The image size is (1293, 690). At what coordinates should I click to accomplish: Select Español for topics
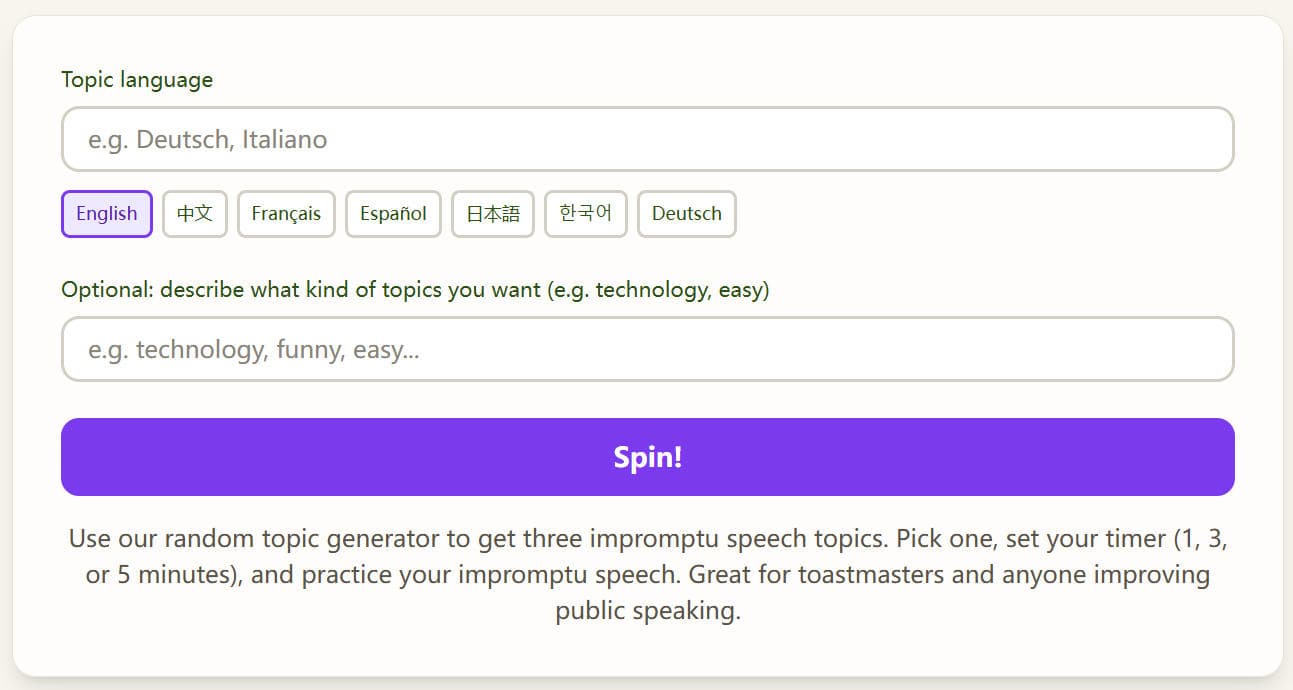click(x=392, y=213)
